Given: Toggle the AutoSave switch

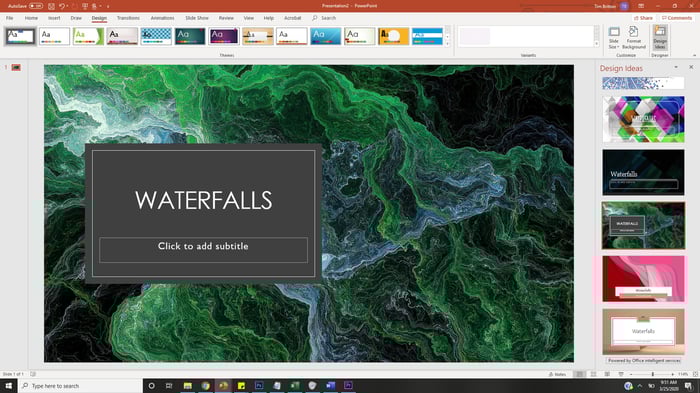Looking at the screenshot, I should point(36,6).
